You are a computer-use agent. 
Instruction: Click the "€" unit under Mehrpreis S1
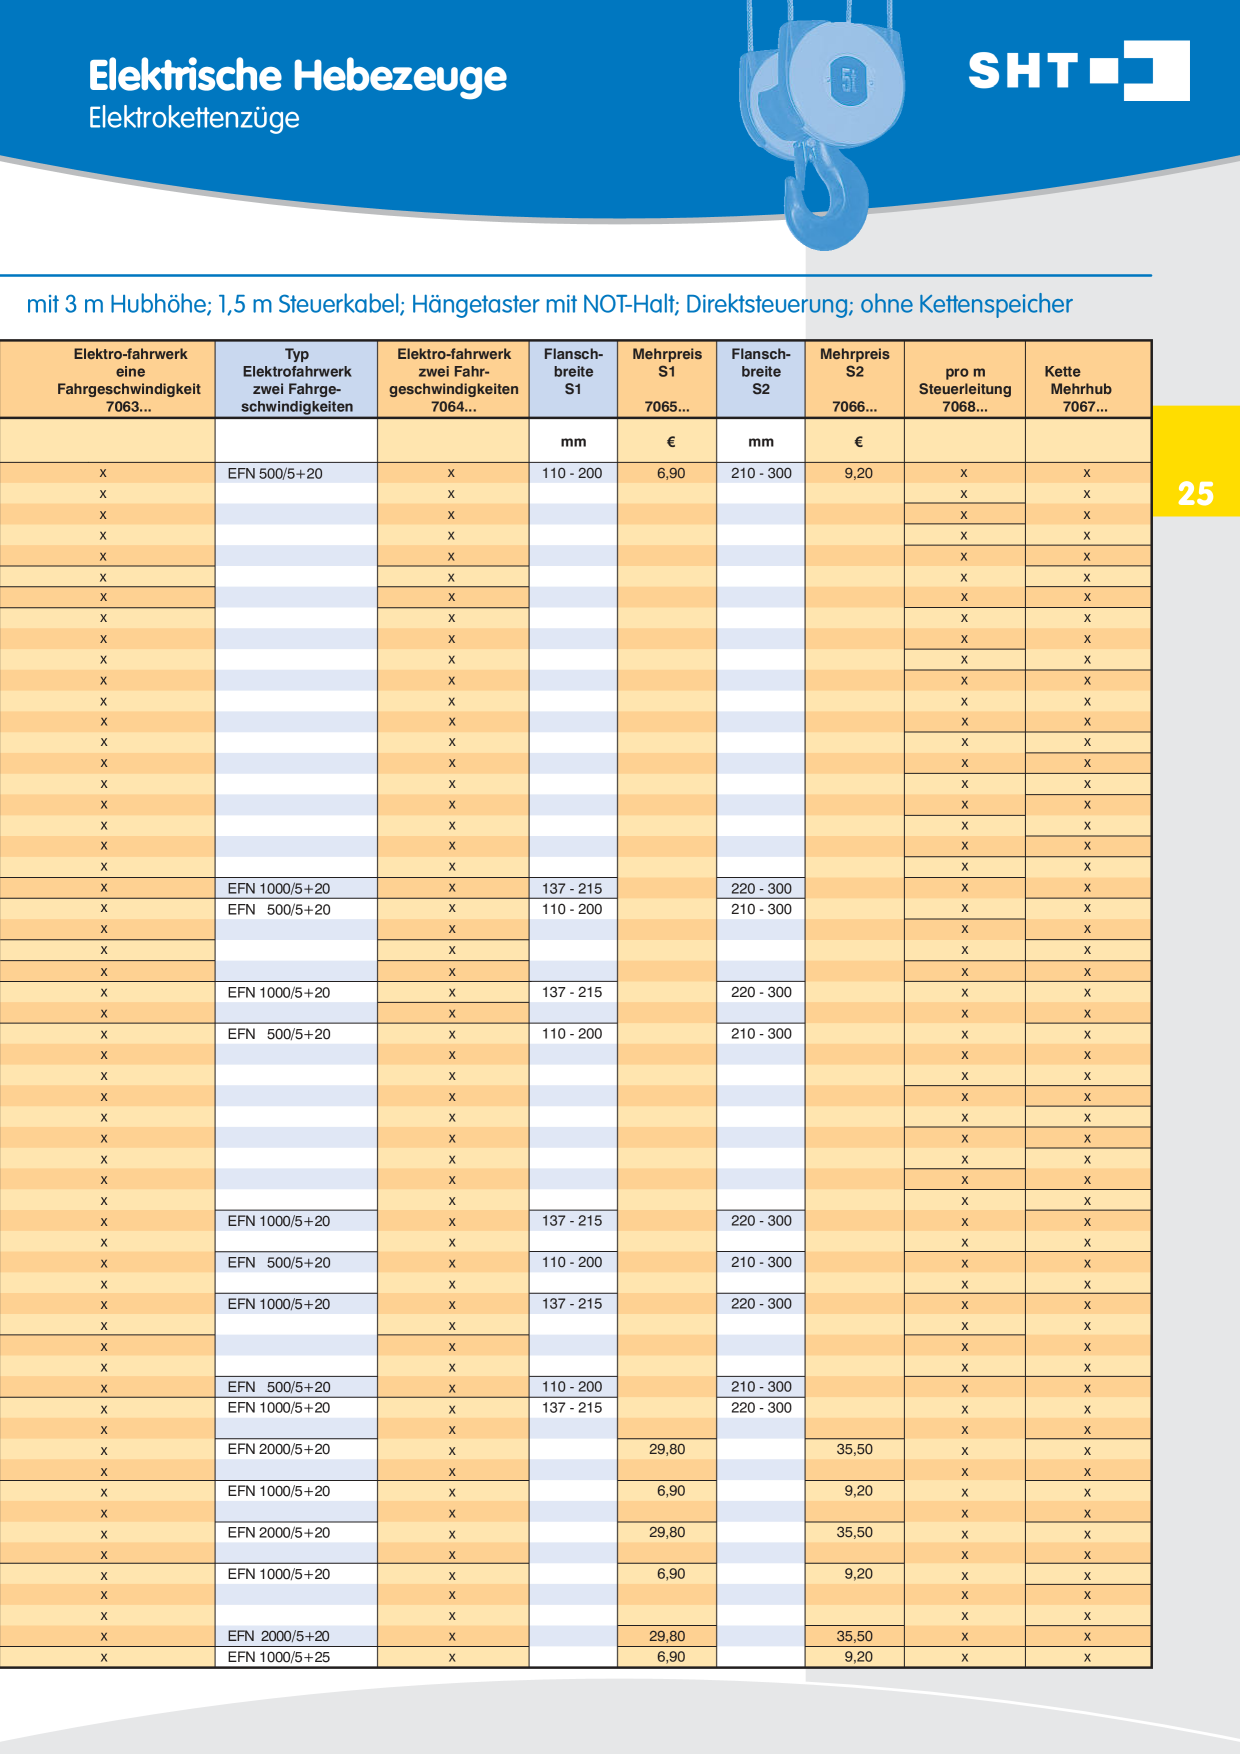pyautogui.click(x=671, y=442)
